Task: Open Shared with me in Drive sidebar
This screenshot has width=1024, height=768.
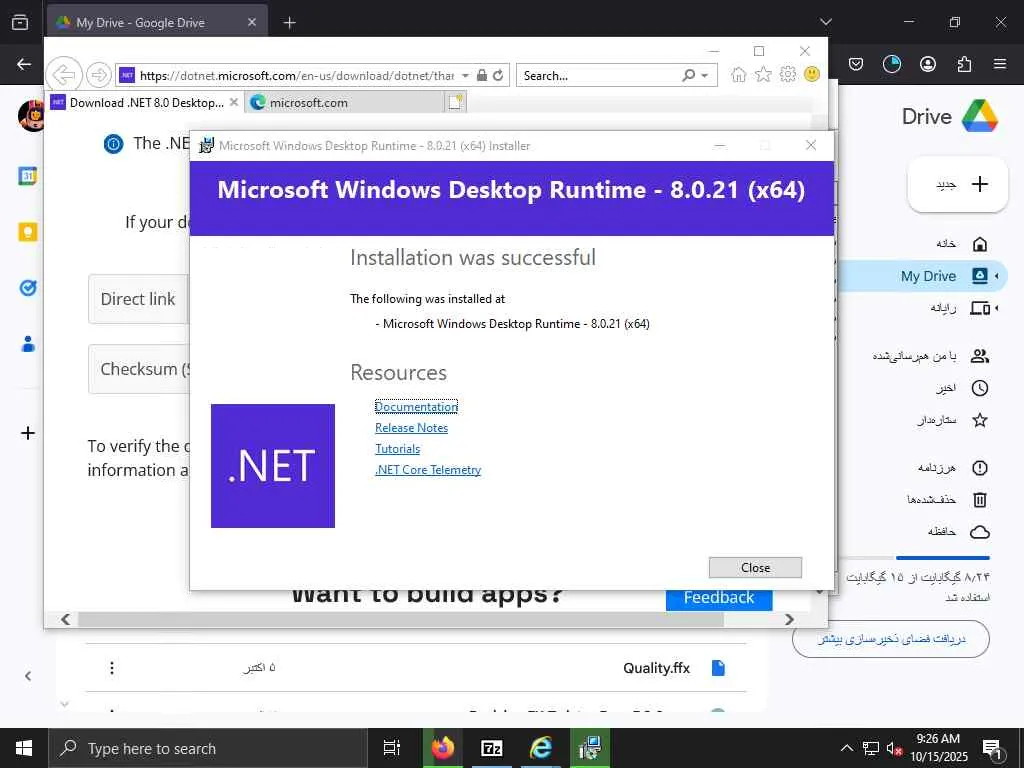Action: [x=931, y=356]
